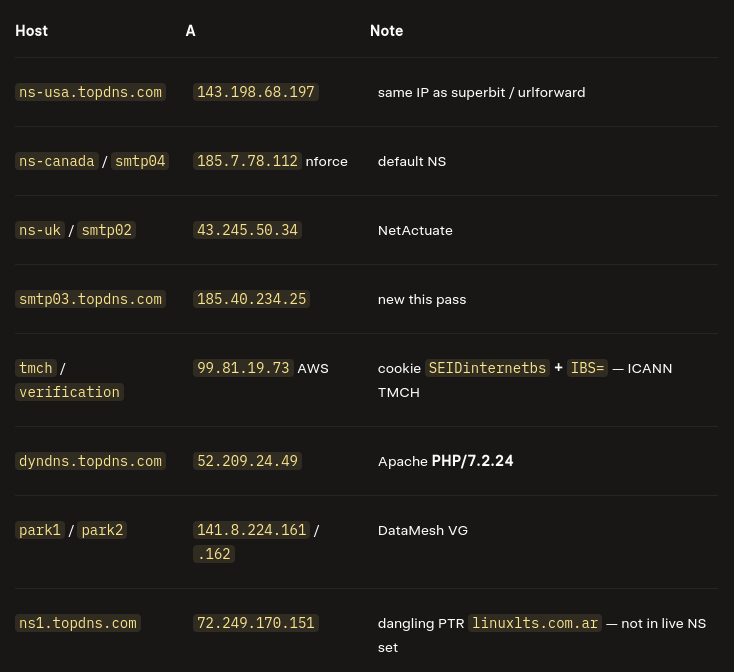Select the 185.40.234.25 IP address

pyautogui.click(x=251, y=299)
